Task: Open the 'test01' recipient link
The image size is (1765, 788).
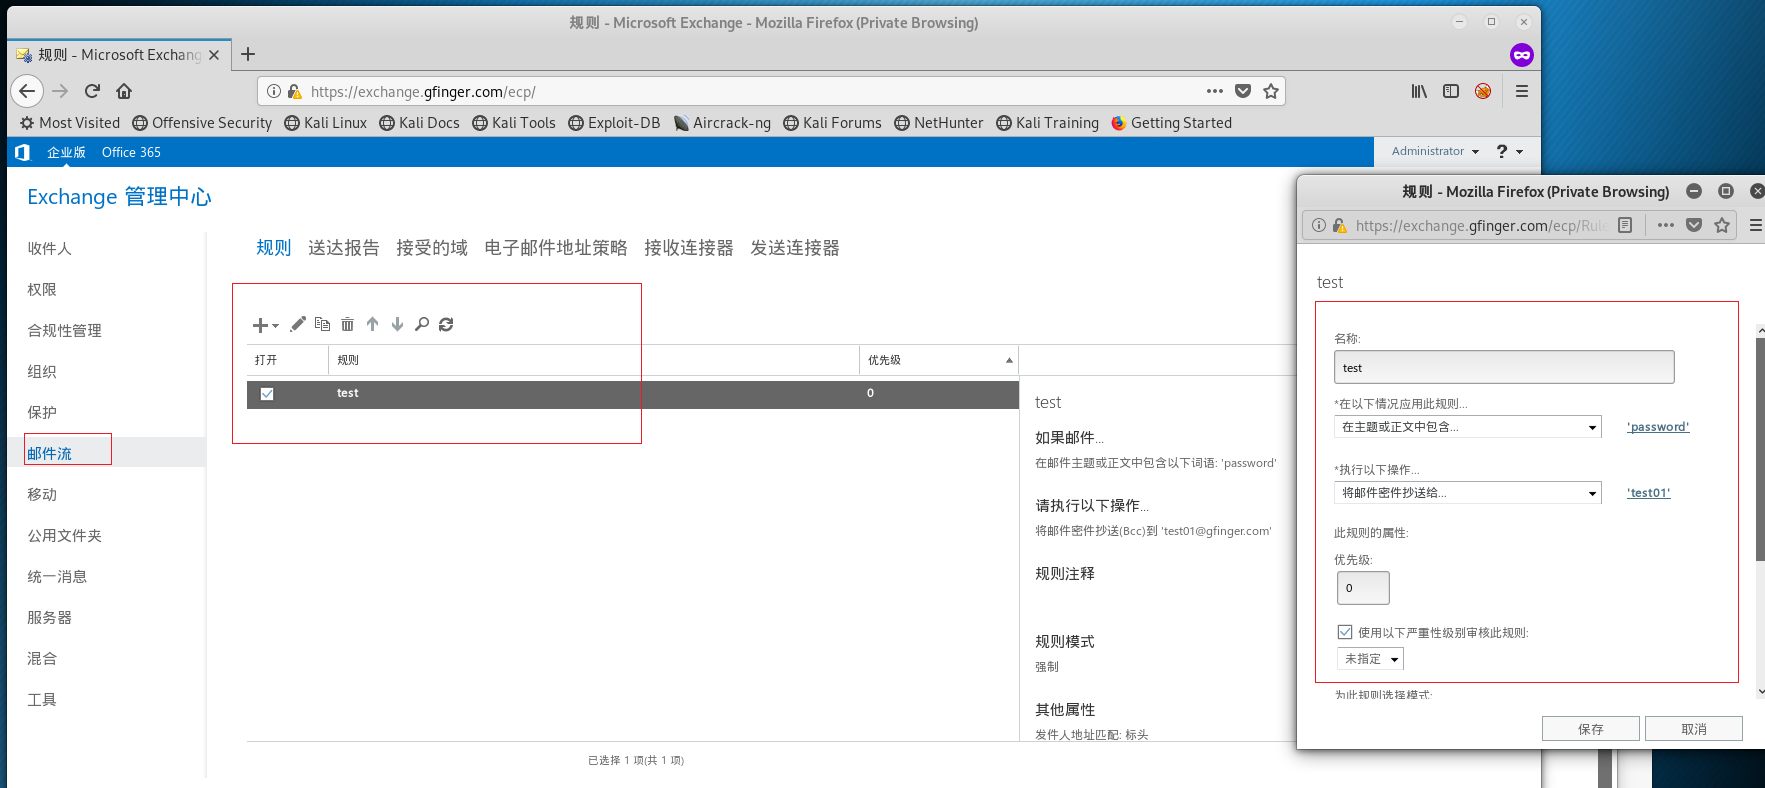Action: [1648, 493]
